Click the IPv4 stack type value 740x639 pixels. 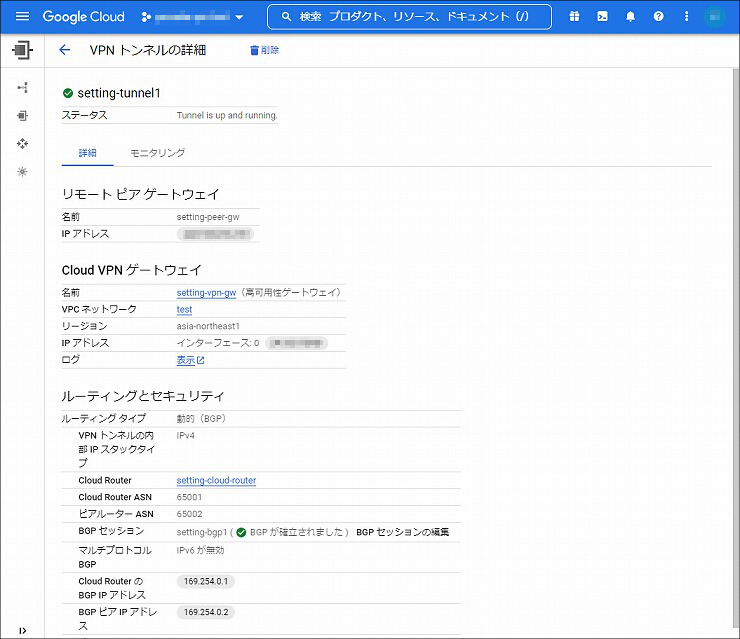185,435
